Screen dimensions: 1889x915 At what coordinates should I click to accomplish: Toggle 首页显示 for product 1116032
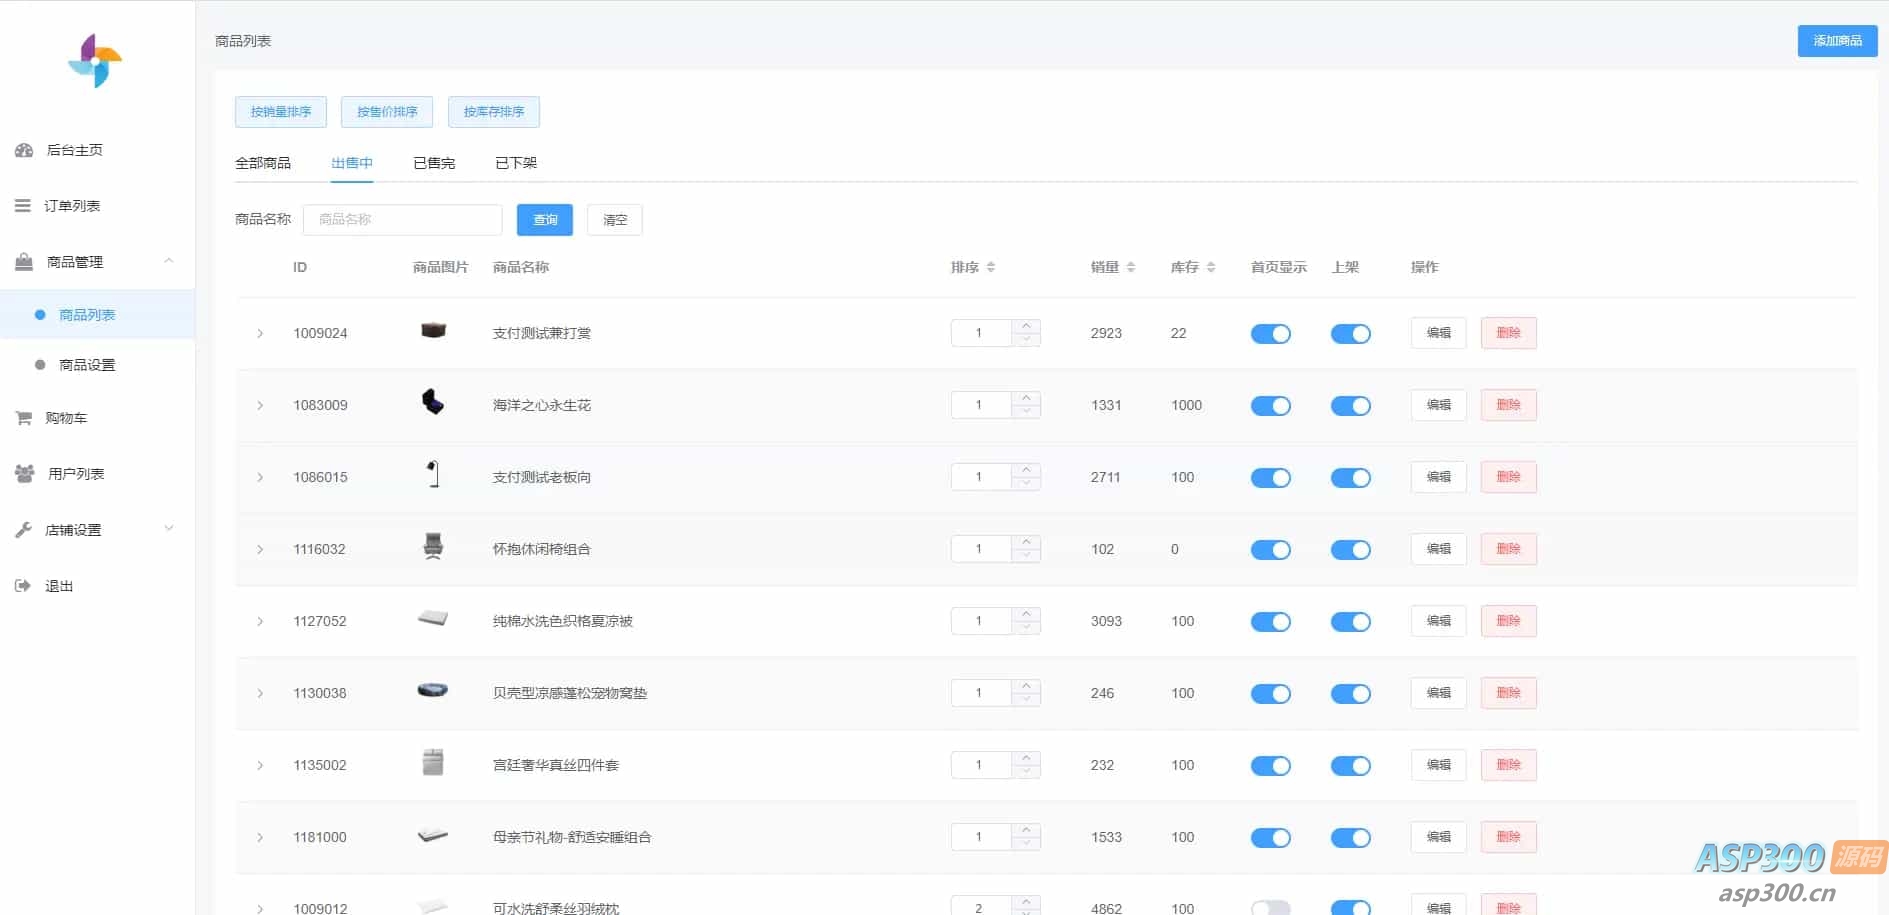[1271, 550]
